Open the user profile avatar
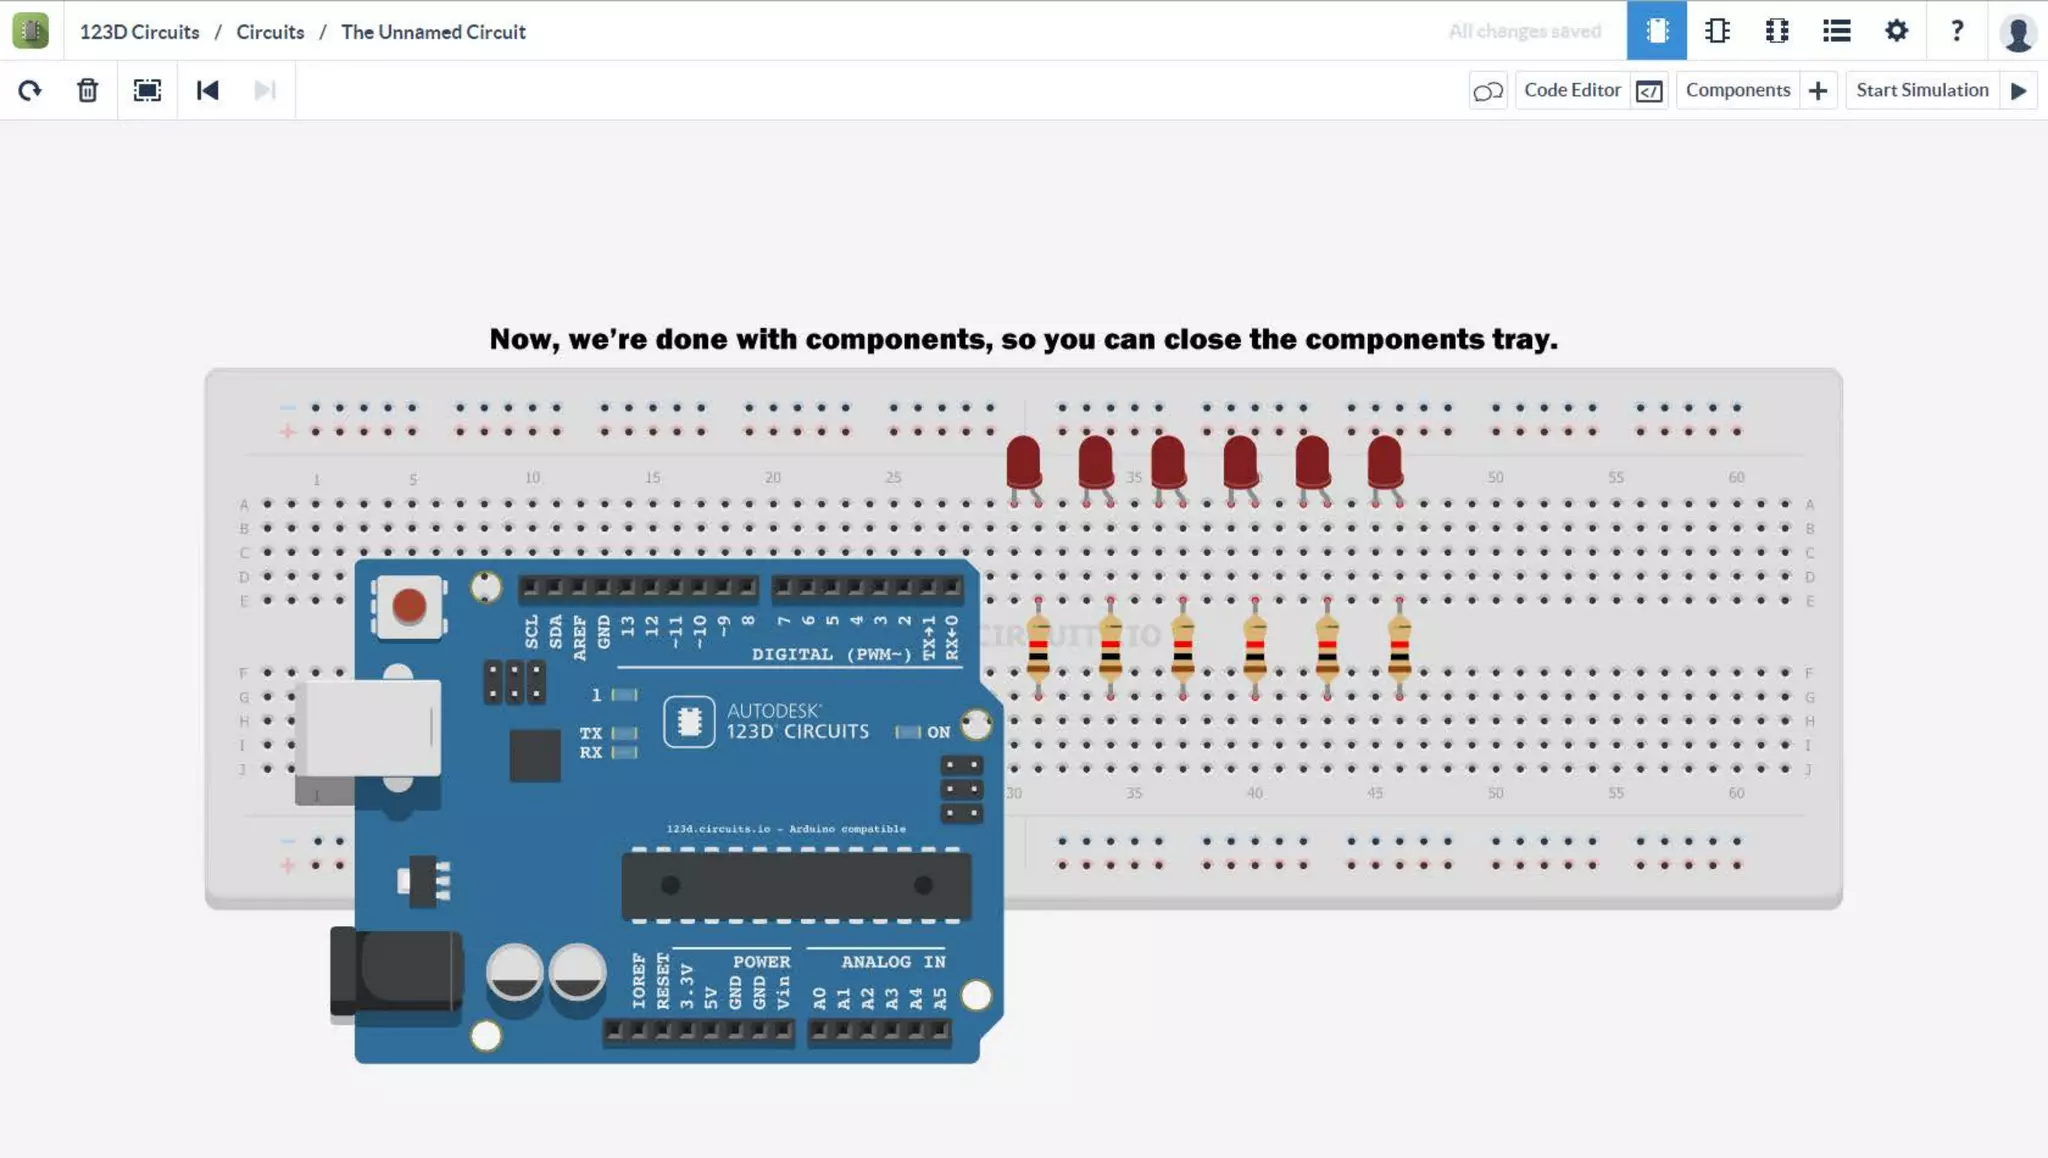This screenshot has width=2048, height=1158. pyautogui.click(x=2018, y=33)
